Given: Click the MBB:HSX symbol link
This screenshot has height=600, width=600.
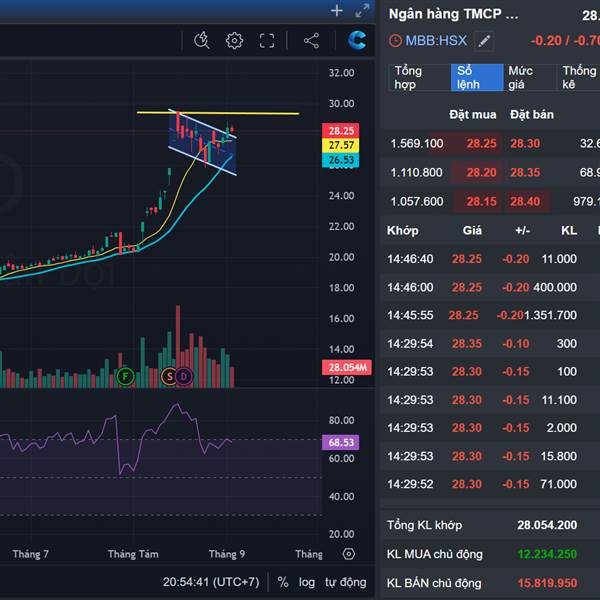Looking at the screenshot, I should click(x=436, y=41).
